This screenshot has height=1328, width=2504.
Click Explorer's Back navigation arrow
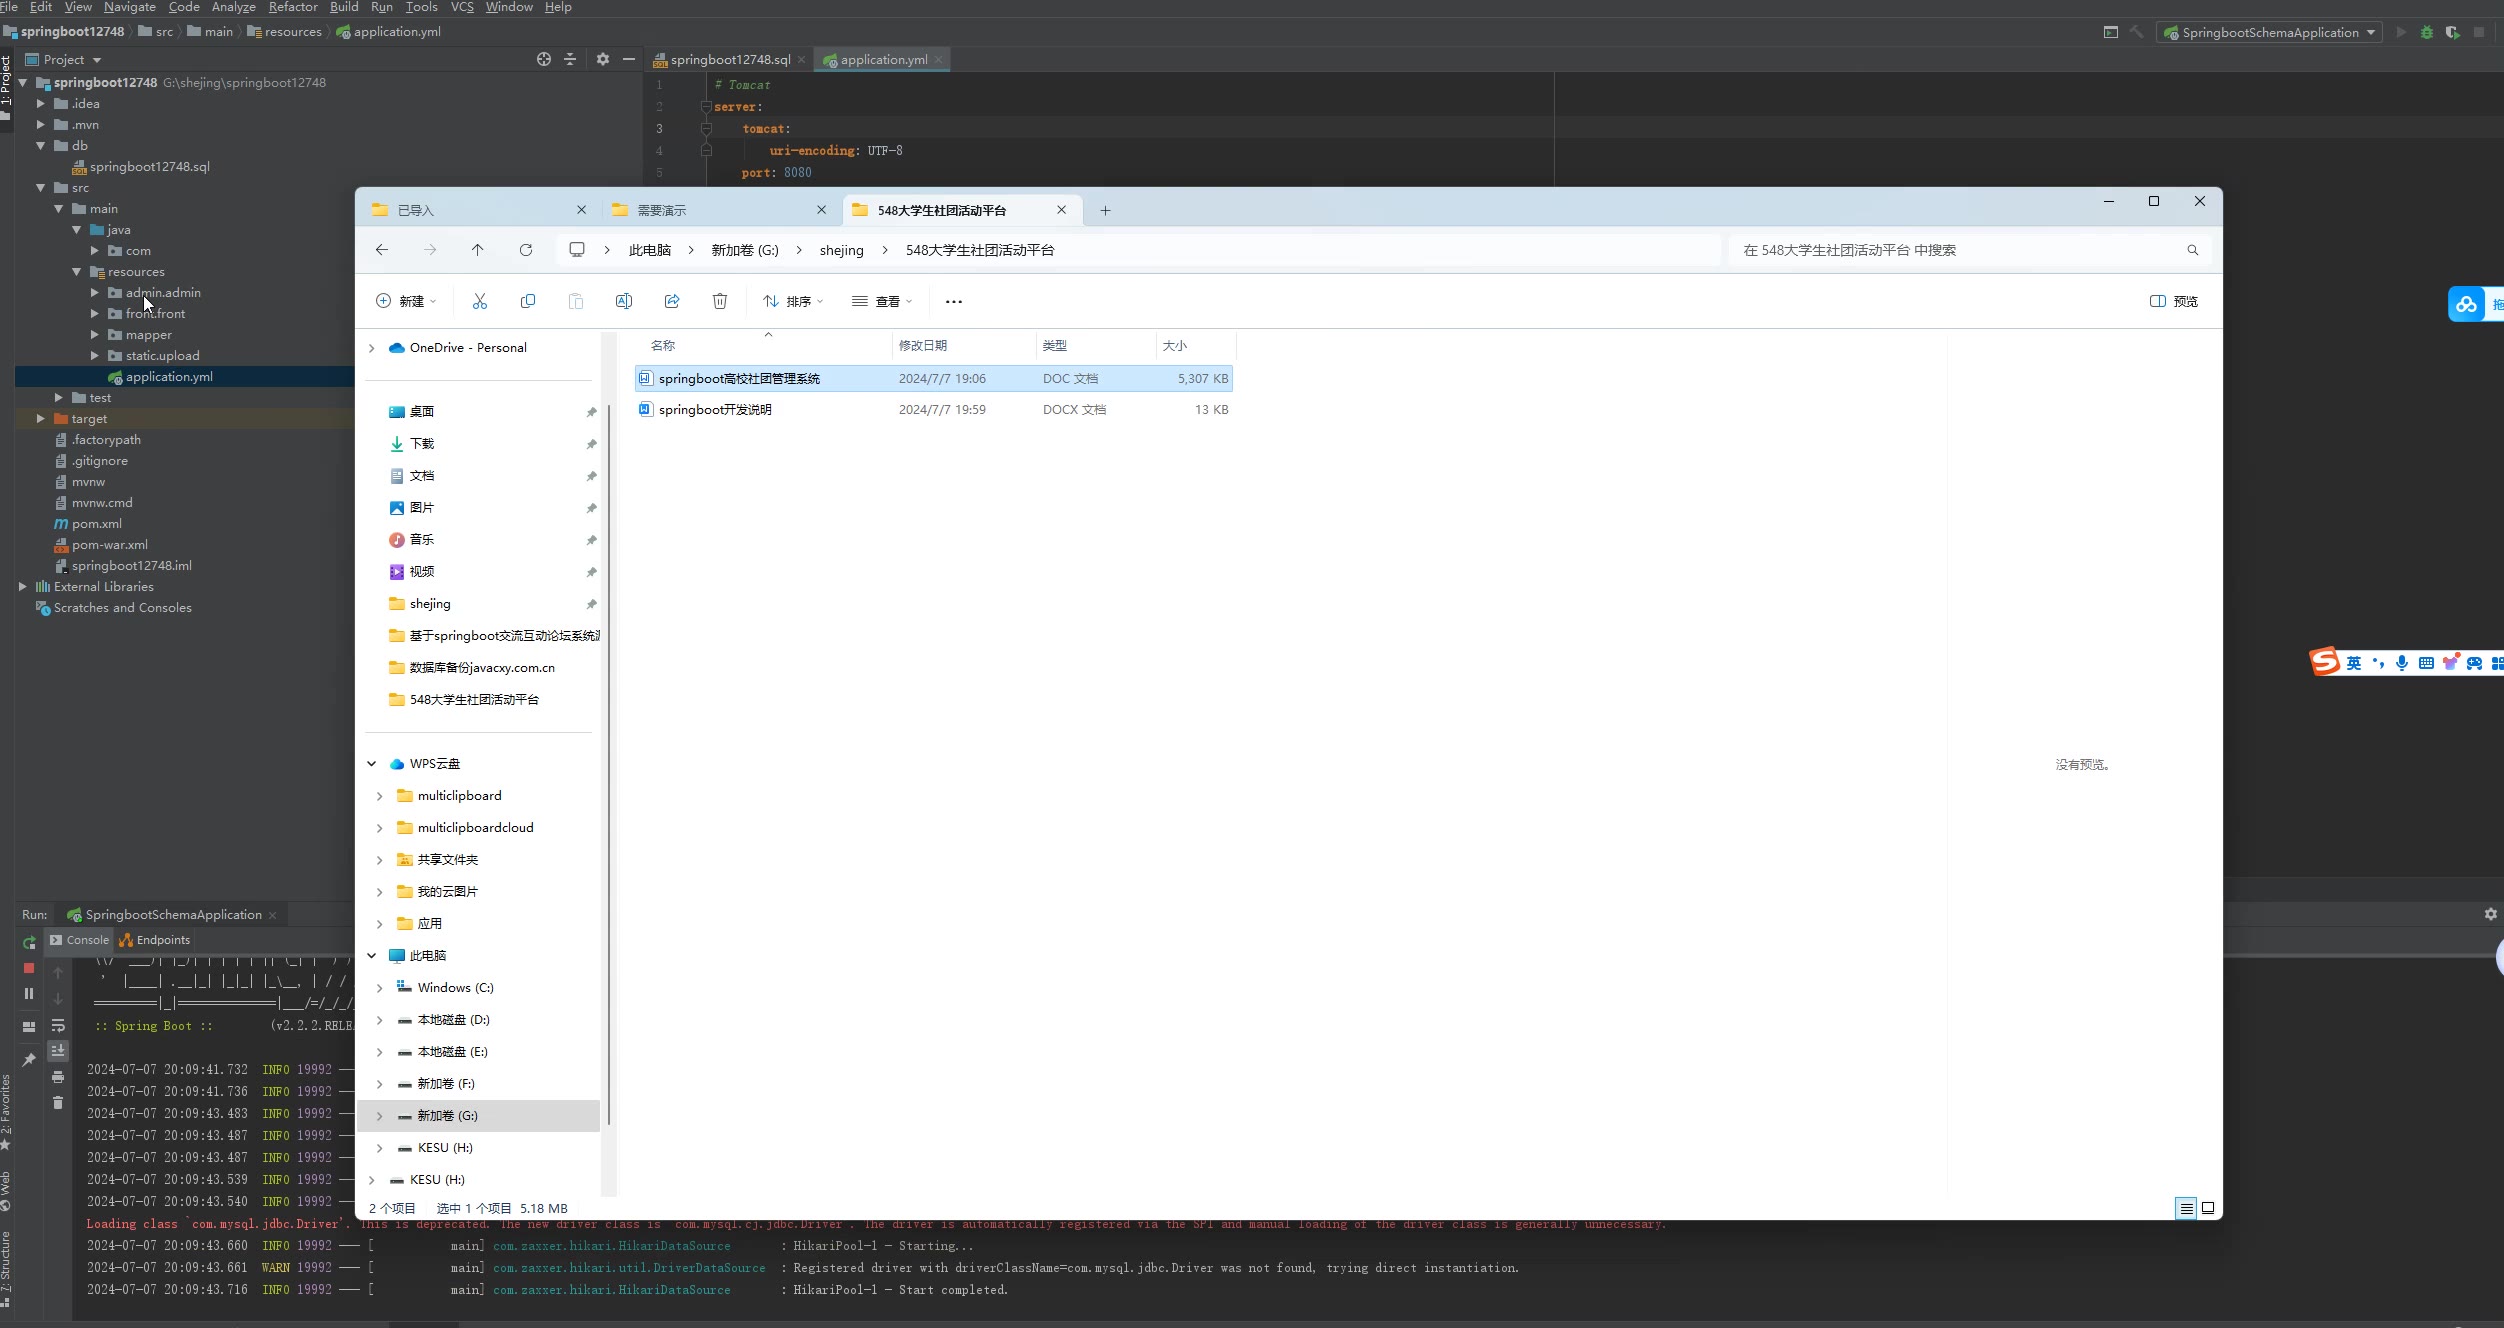tap(382, 250)
